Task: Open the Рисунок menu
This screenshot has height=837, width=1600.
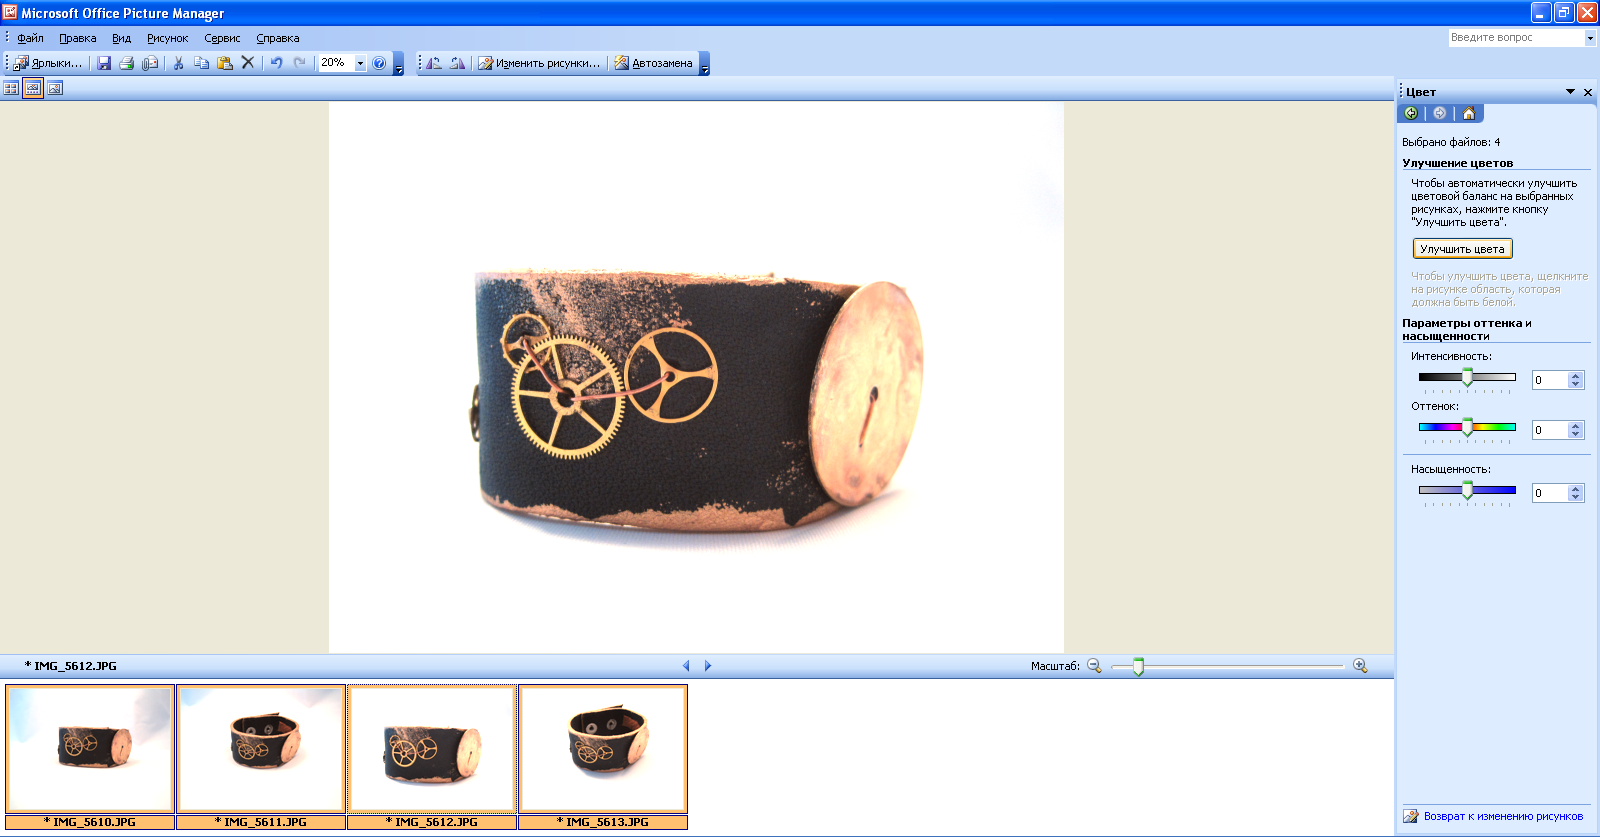Action: click(x=167, y=38)
